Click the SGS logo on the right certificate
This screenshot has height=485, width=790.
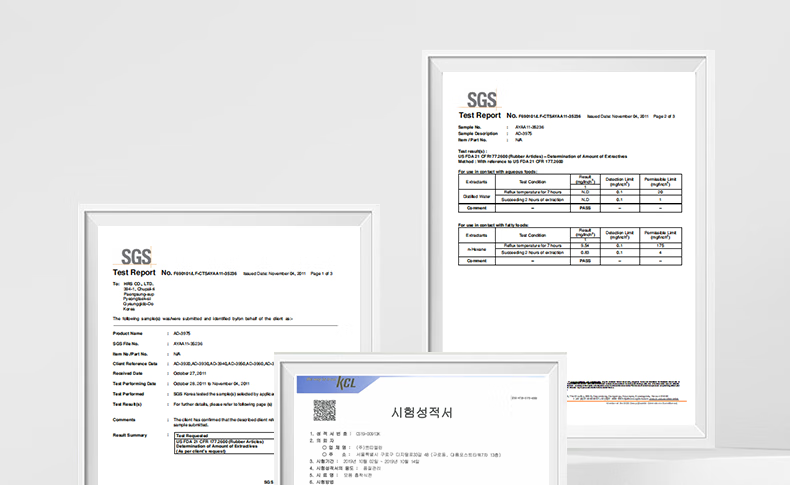[481, 99]
